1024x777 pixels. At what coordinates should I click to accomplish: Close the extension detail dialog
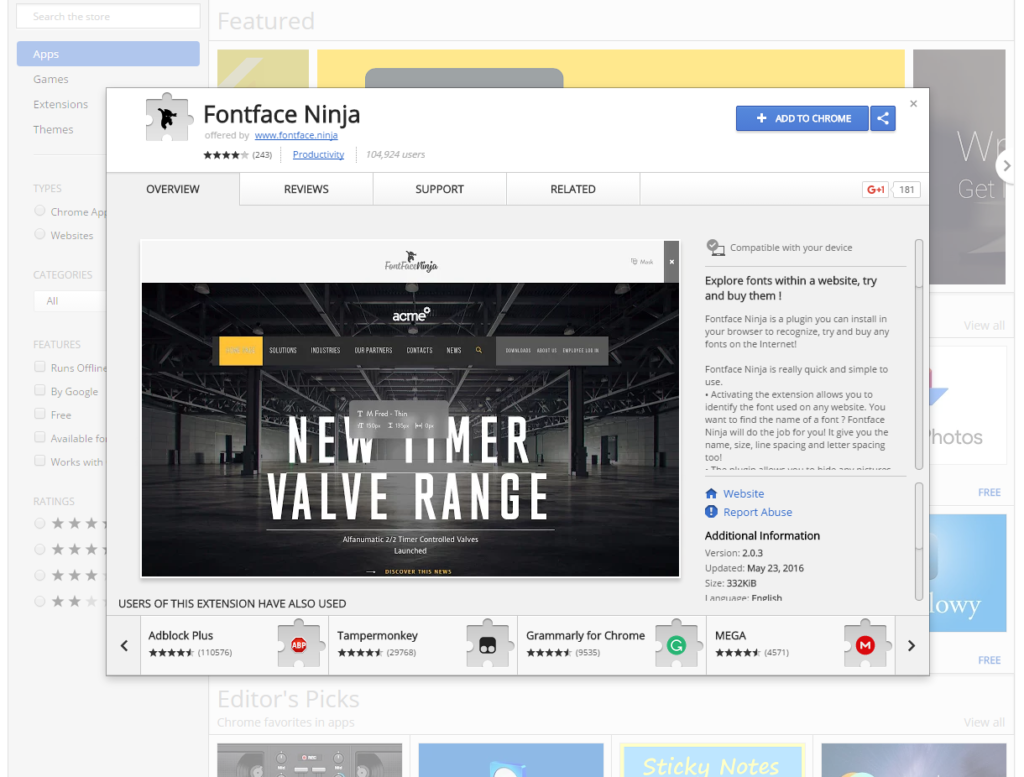914,104
